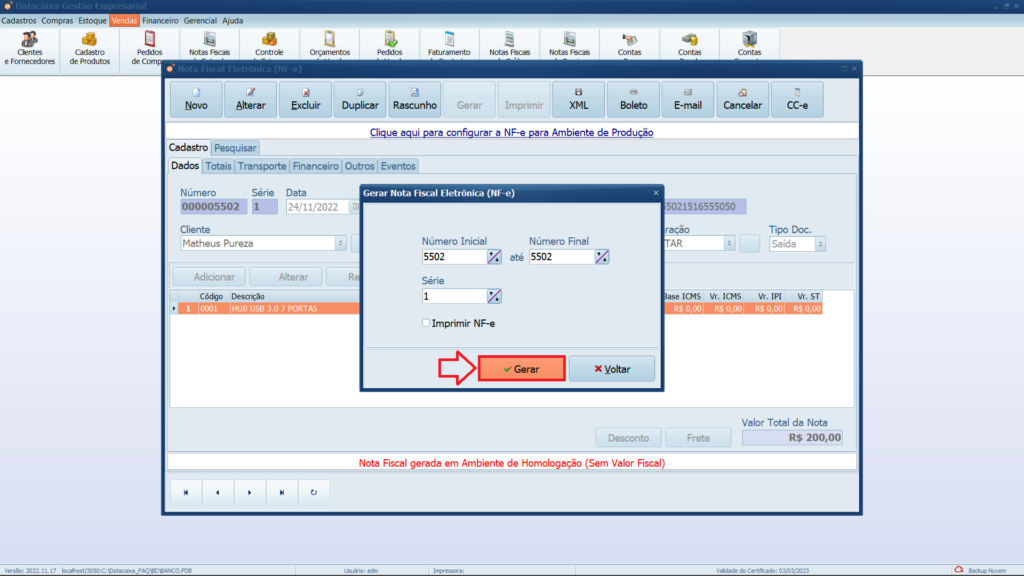1024x576 pixels.
Task: Click the refresh icon in record navigator
Action: coord(314,492)
